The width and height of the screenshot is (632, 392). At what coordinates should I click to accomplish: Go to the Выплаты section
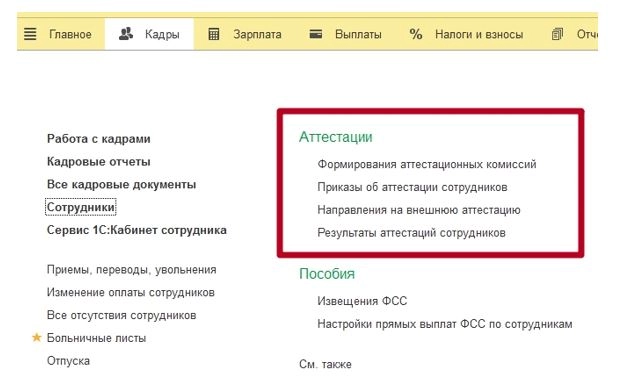[x=358, y=34]
